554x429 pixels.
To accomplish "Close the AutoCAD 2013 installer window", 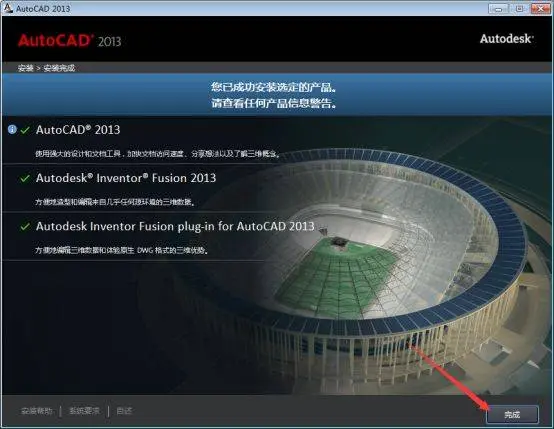I will pos(540,8).
